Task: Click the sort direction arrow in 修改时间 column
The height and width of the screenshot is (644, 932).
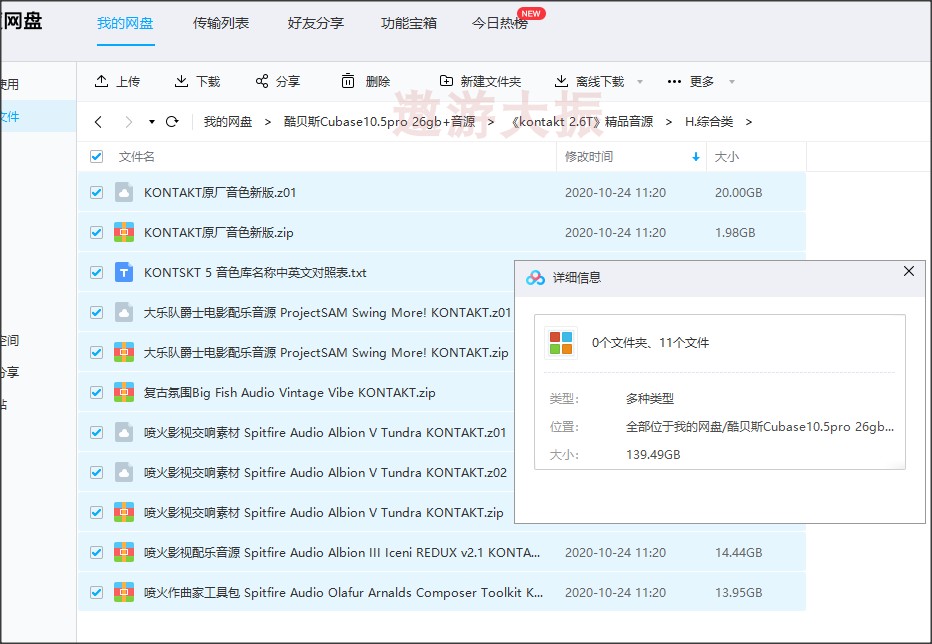Action: pyautogui.click(x=695, y=157)
